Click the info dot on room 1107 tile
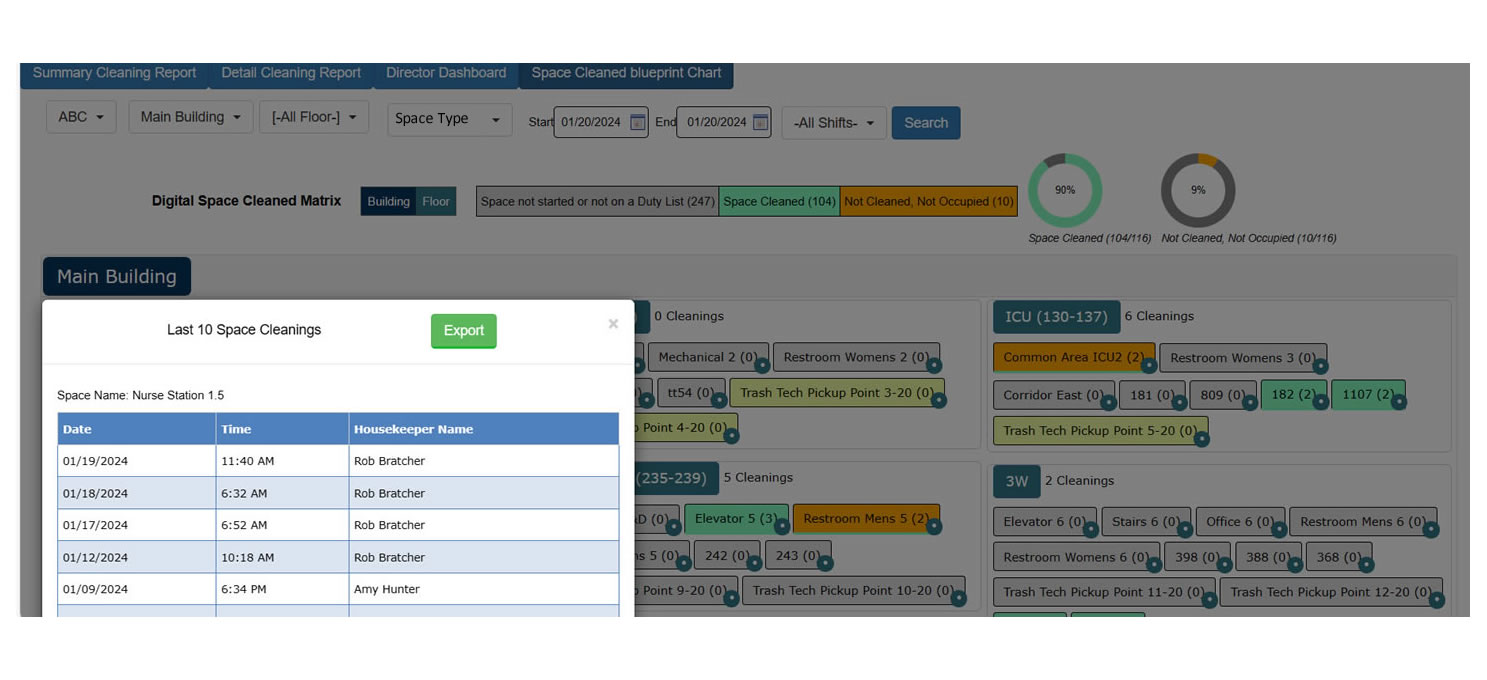Viewport: 1487px width, 680px height. [1398, 402]
